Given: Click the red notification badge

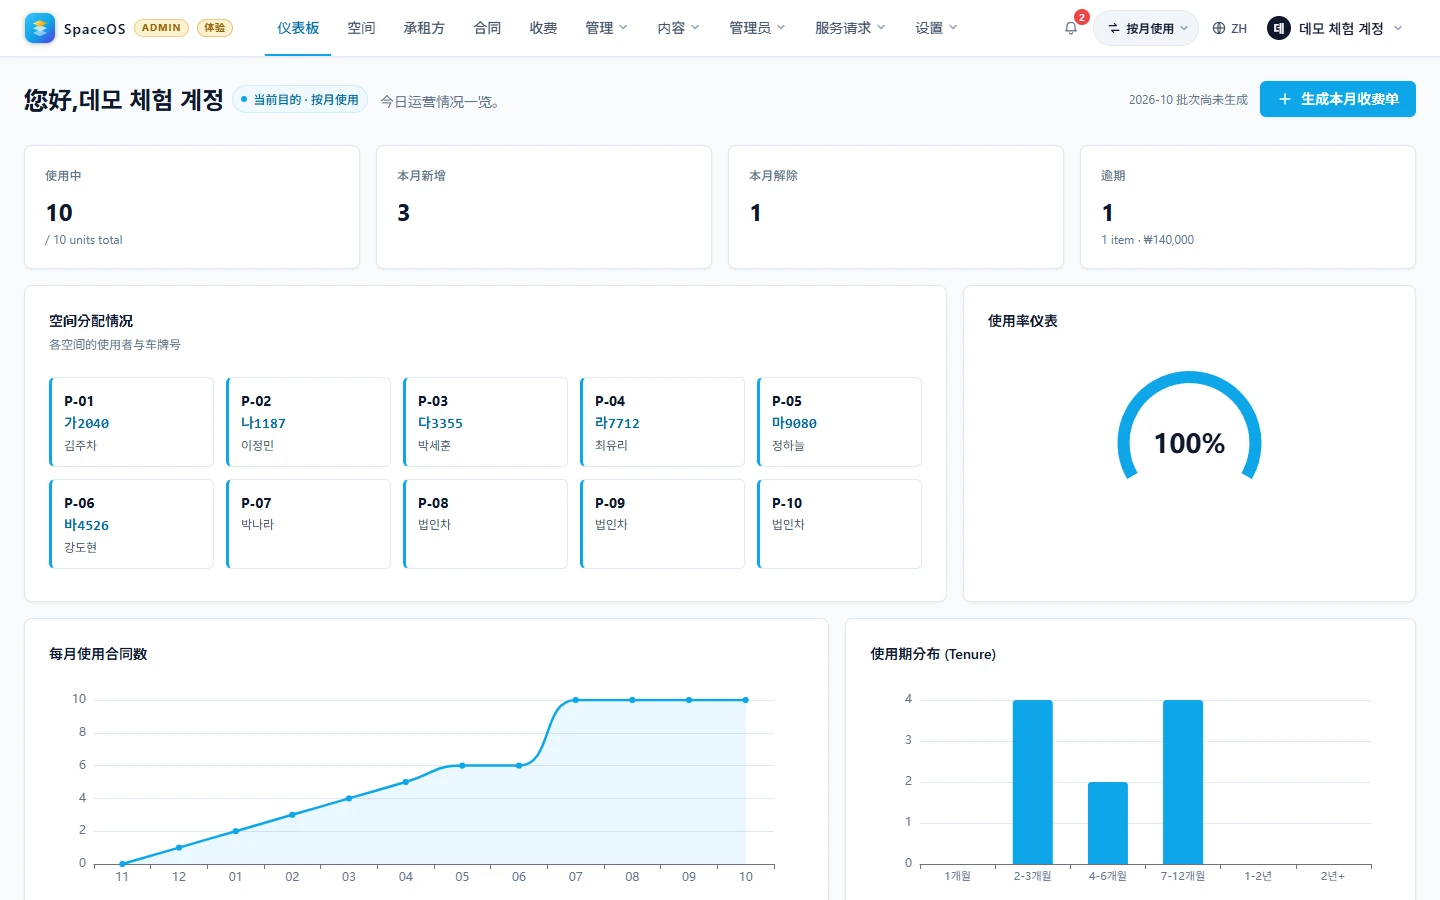Looking at the screenshot, I should click(x=1081, y=17).
